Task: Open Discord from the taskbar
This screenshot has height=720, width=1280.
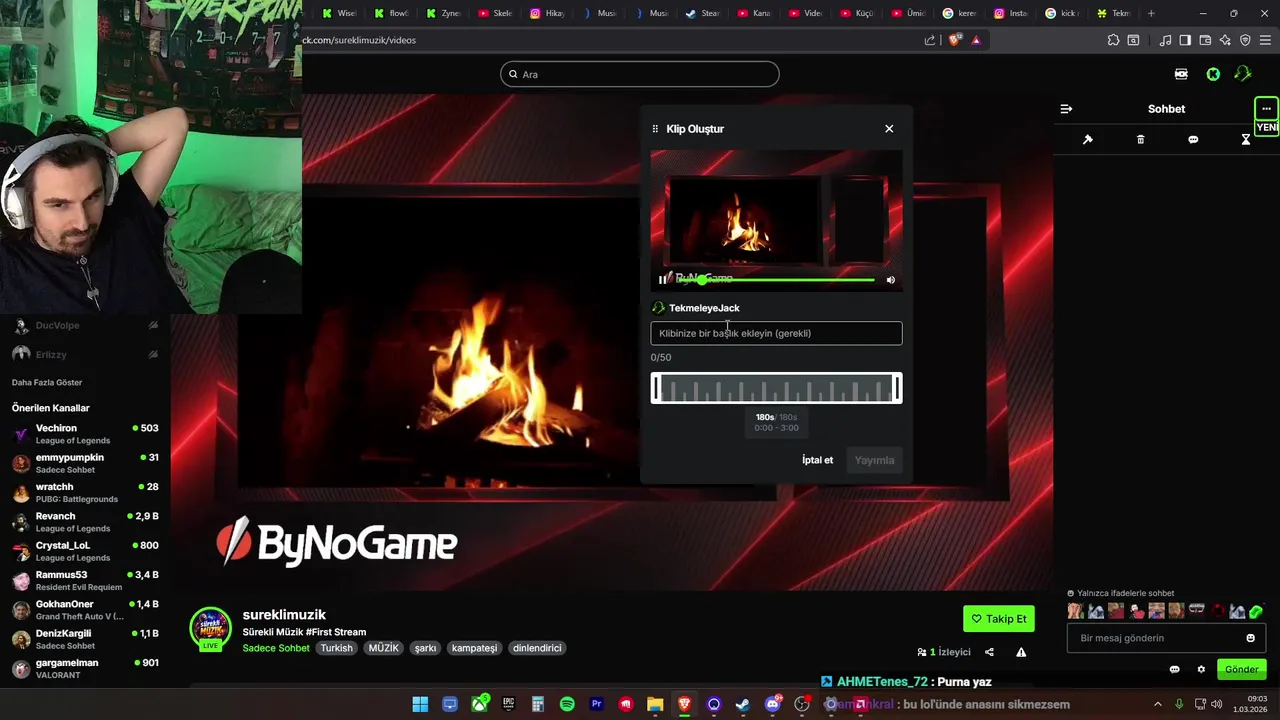Action: 772,704
